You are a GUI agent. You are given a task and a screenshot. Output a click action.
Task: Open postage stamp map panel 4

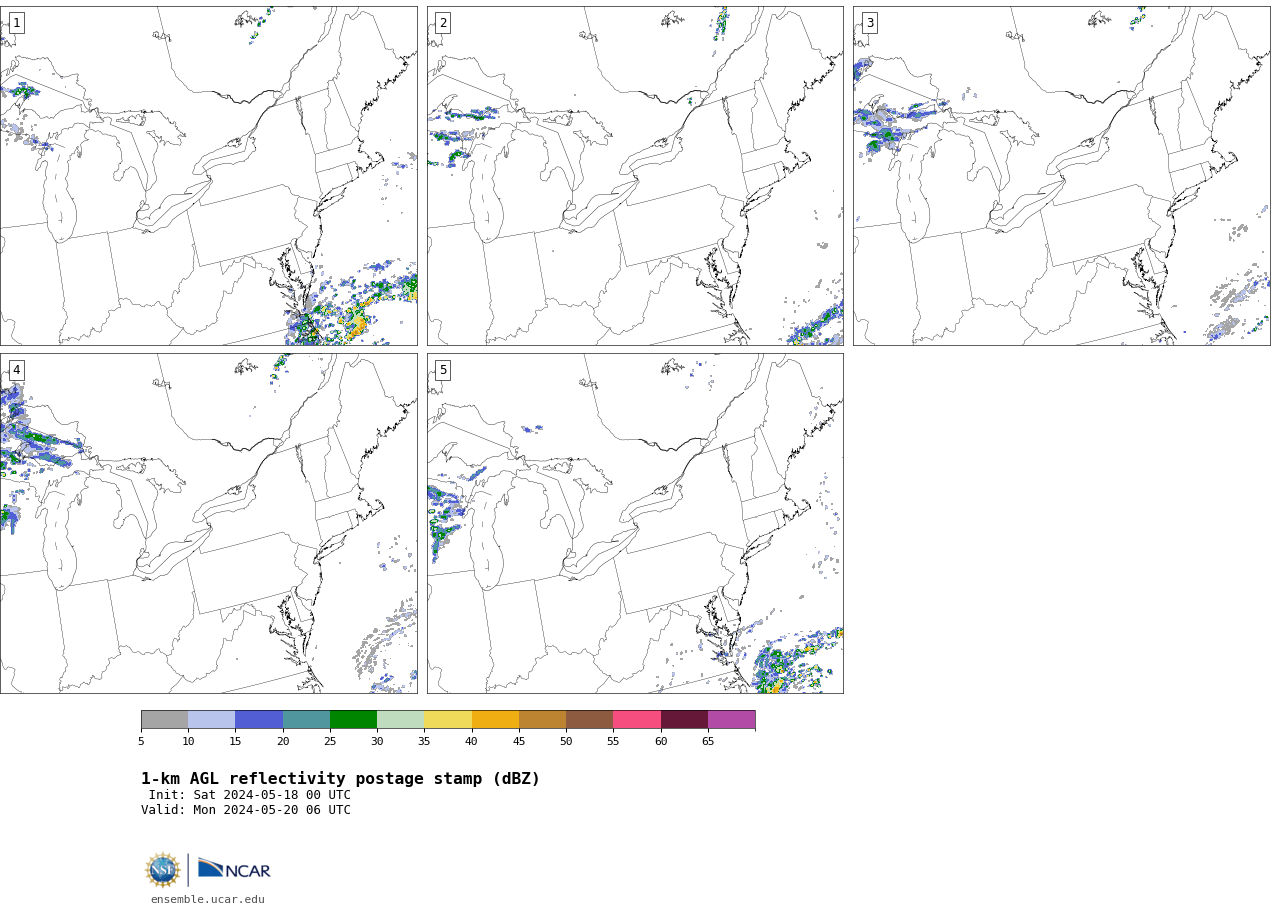point(208,523)
